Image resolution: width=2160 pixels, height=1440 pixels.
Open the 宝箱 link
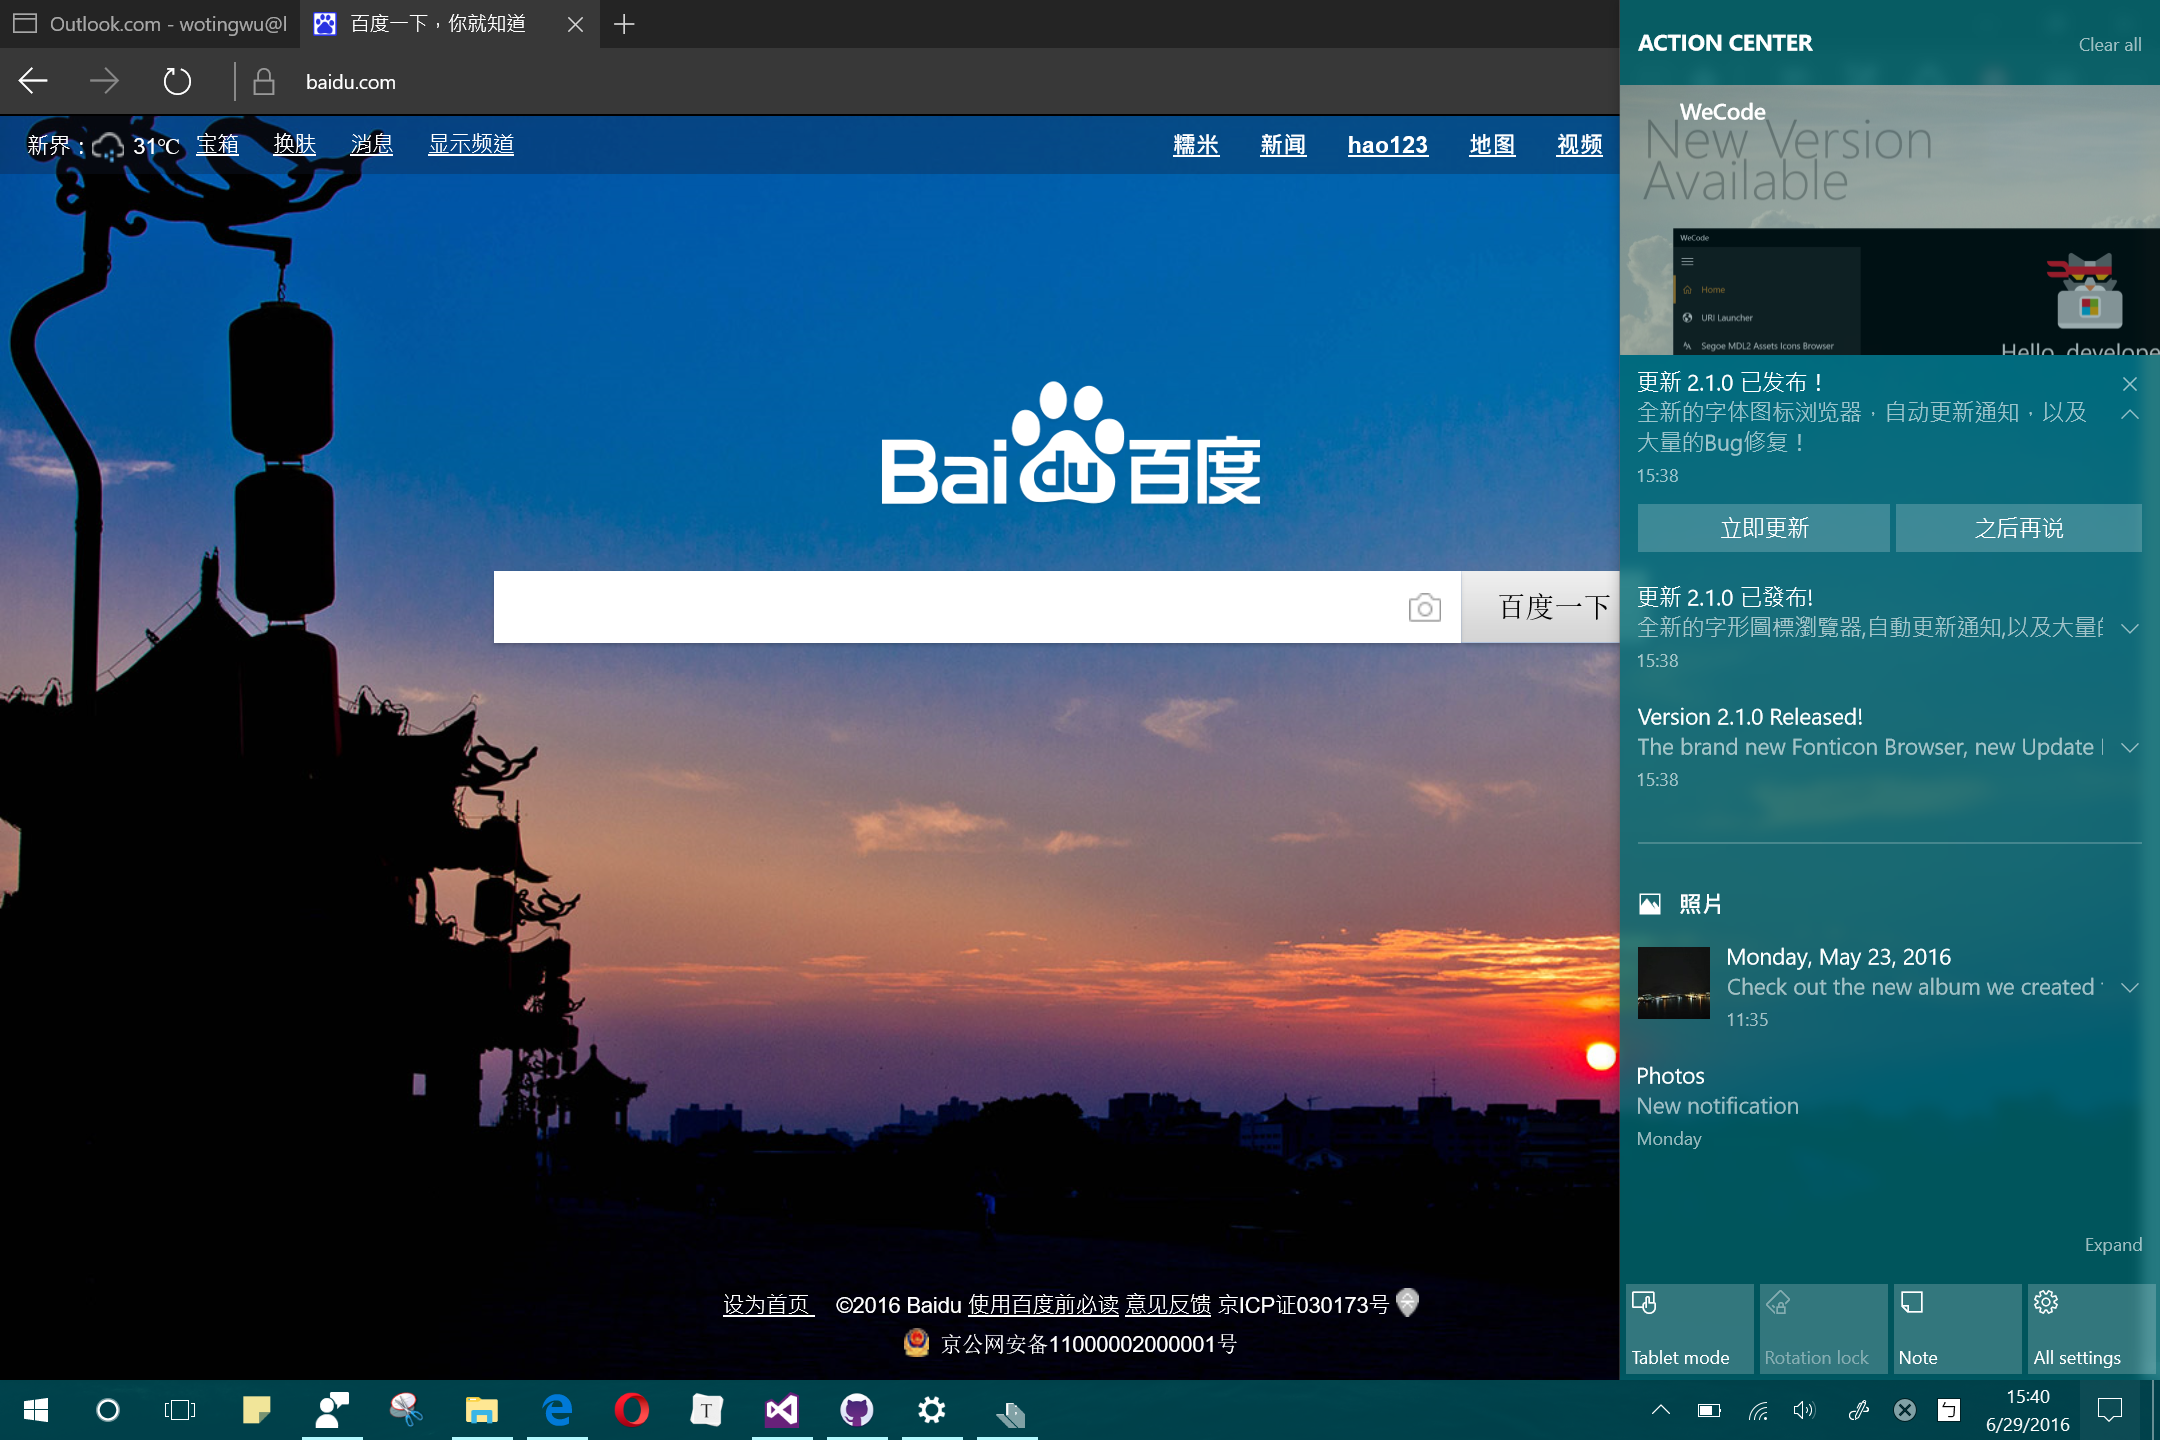pos(217,145)
